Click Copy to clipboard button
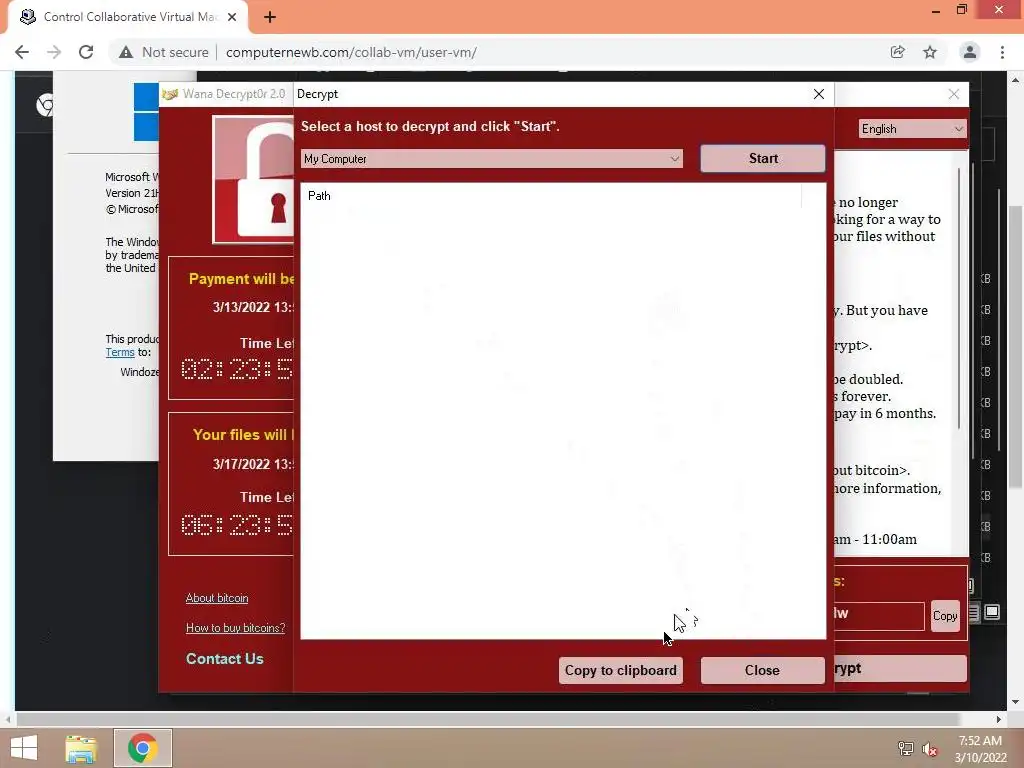 click(620, 670)
